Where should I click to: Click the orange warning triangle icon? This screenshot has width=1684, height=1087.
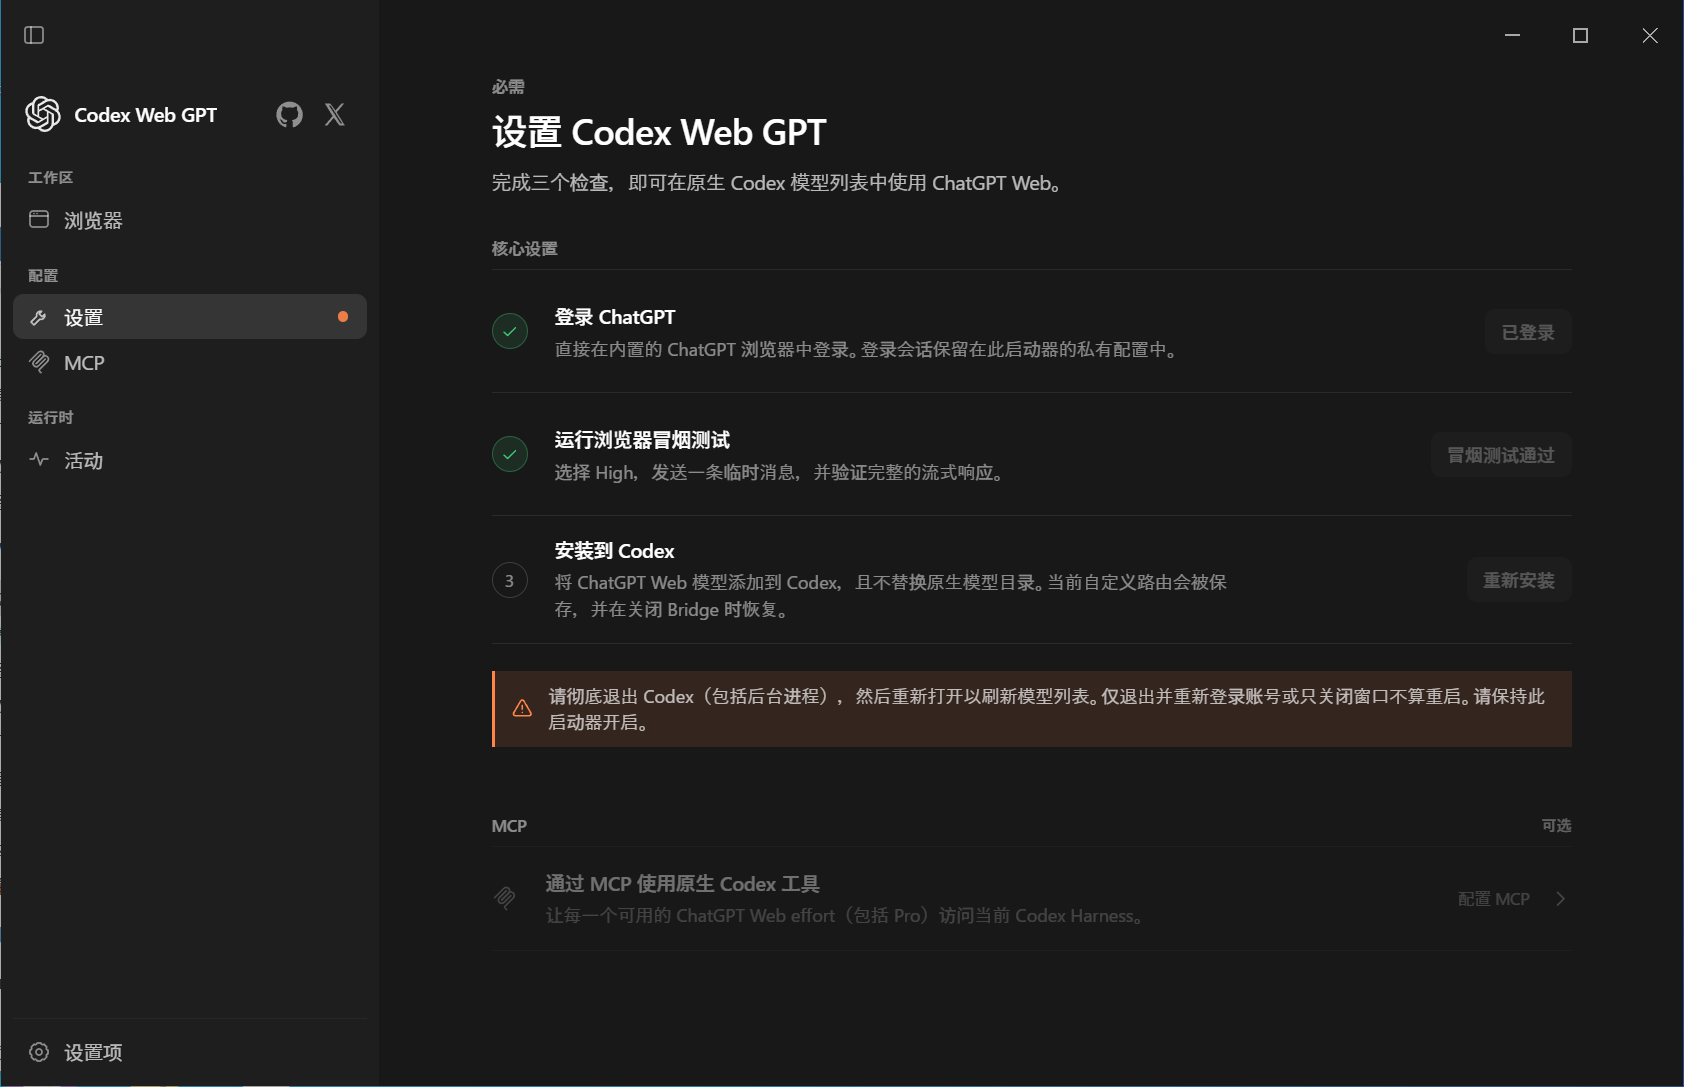(x=522, y=708)
